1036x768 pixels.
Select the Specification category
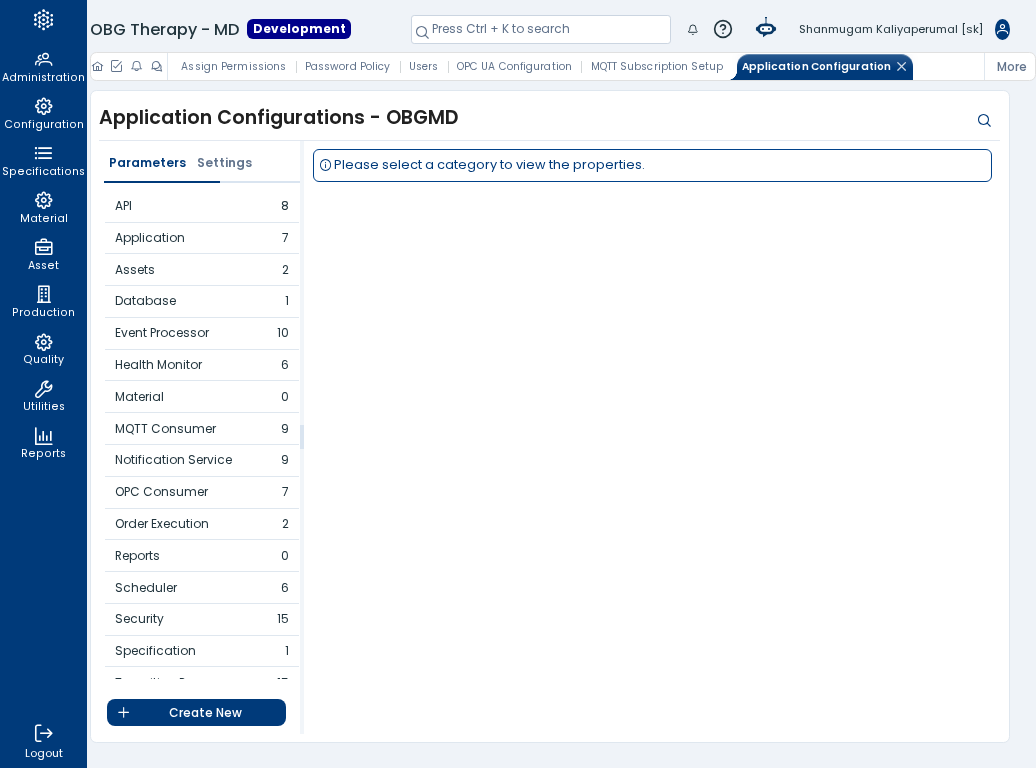(x=202, y=650)
